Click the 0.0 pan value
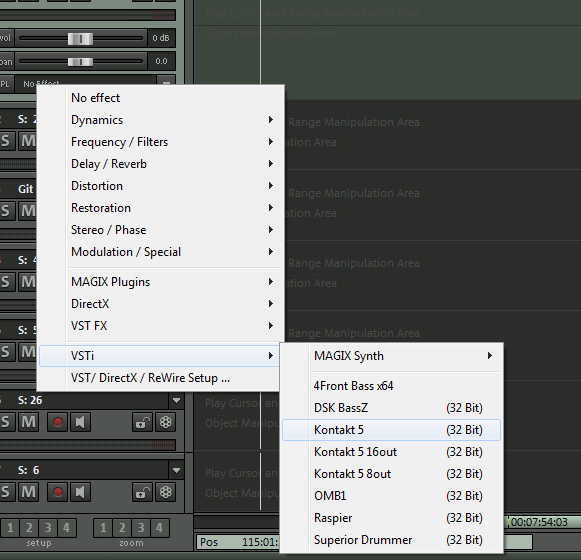 pyautogui.click(x=161, y=61)
